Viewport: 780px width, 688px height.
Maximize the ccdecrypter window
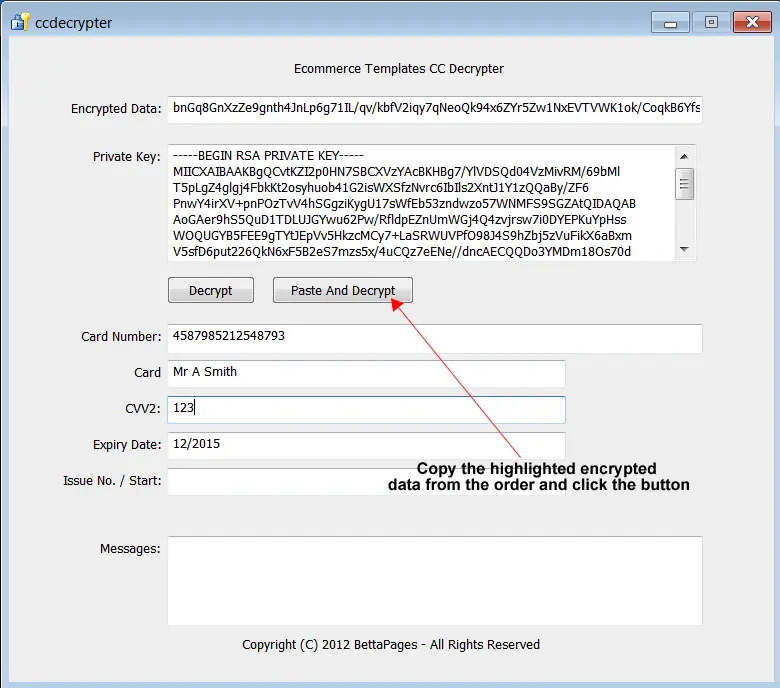tap(711, 21)
